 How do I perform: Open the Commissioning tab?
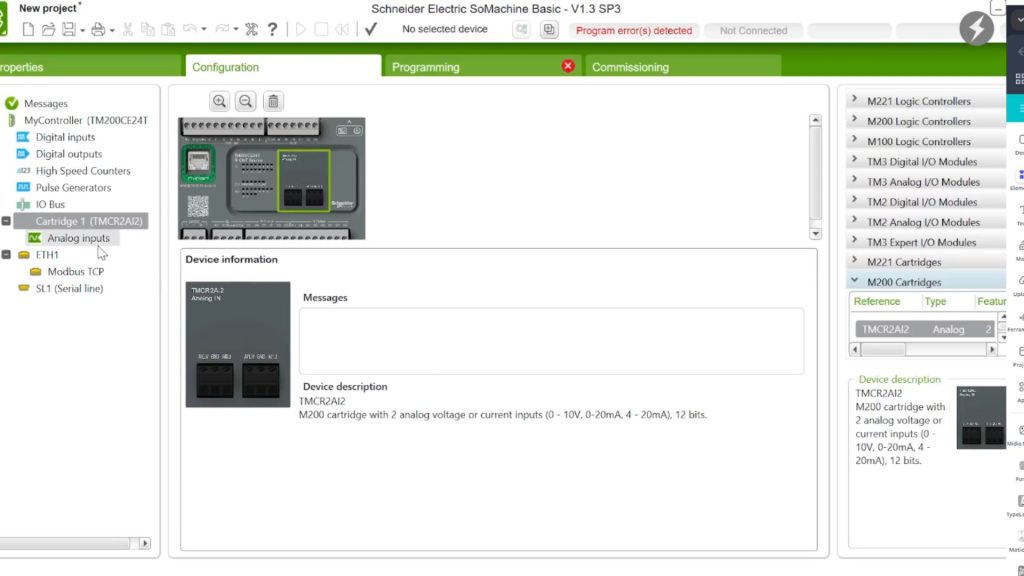coord(630,67)
